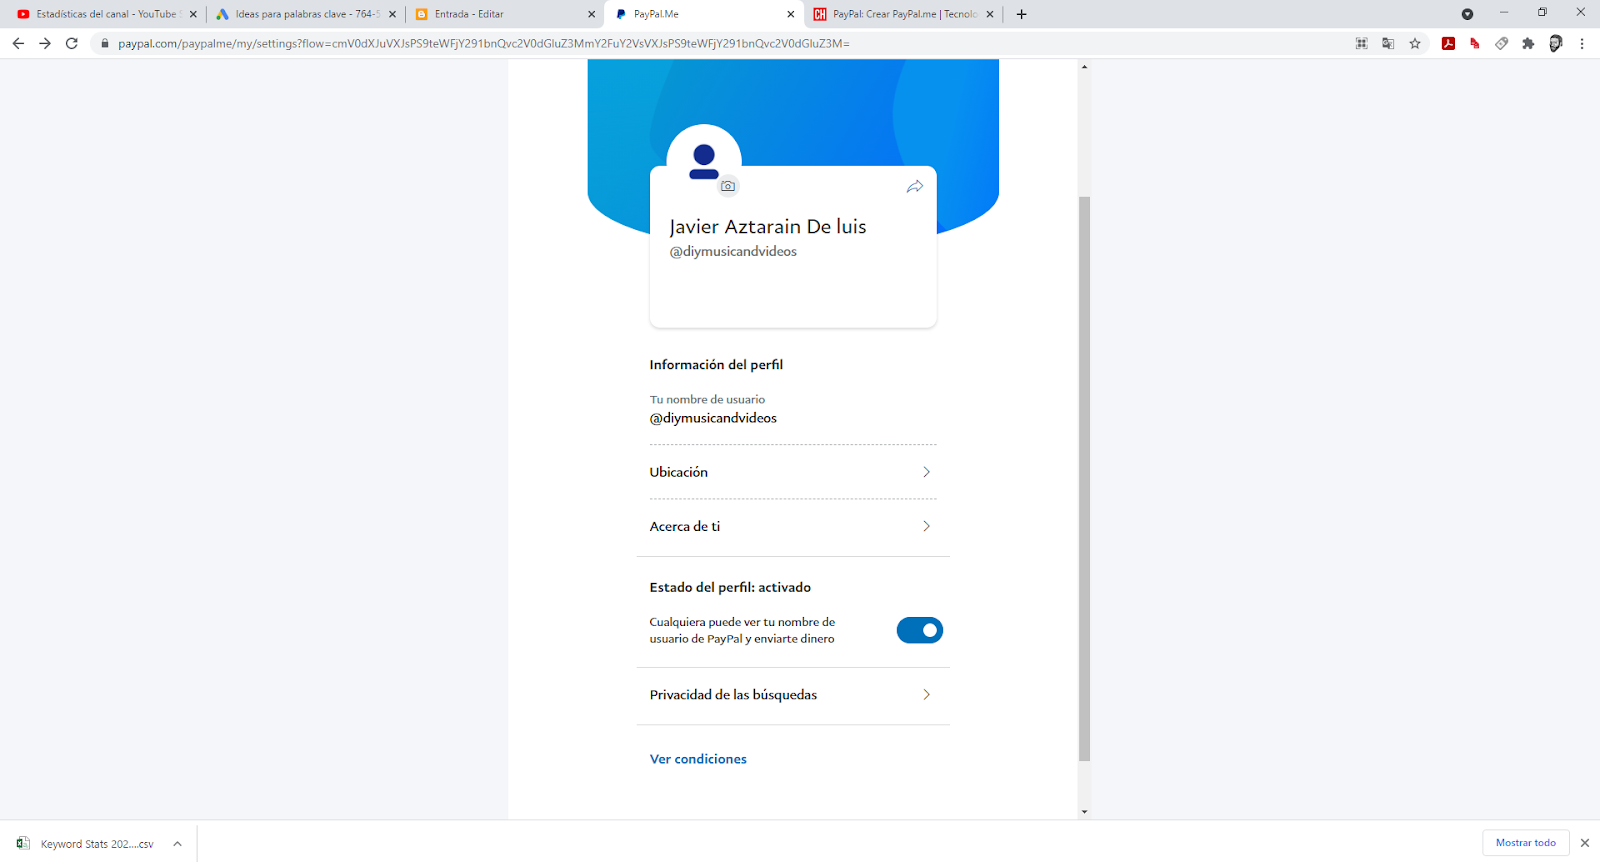Close the YouTube statistics tab
This screenshot has width=1600, height=867.
click(193, 14)
